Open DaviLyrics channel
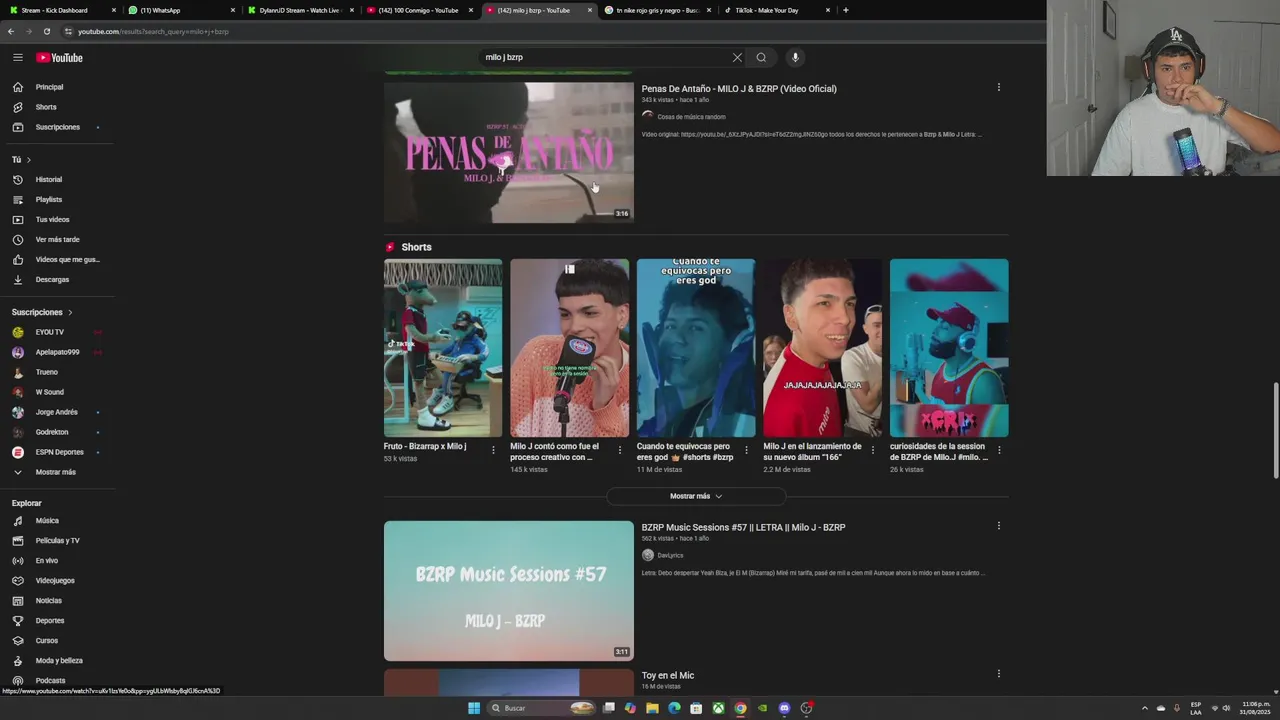The width and height of the screenshot is (1280, 720). [x=670, y=555]
